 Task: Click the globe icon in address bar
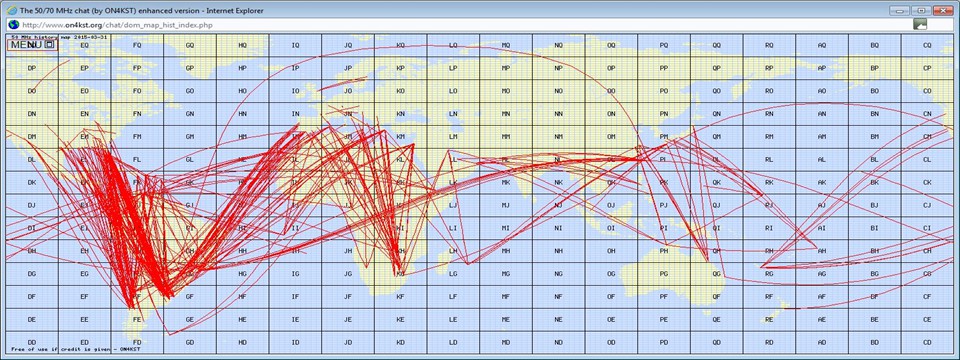[13, 24]
